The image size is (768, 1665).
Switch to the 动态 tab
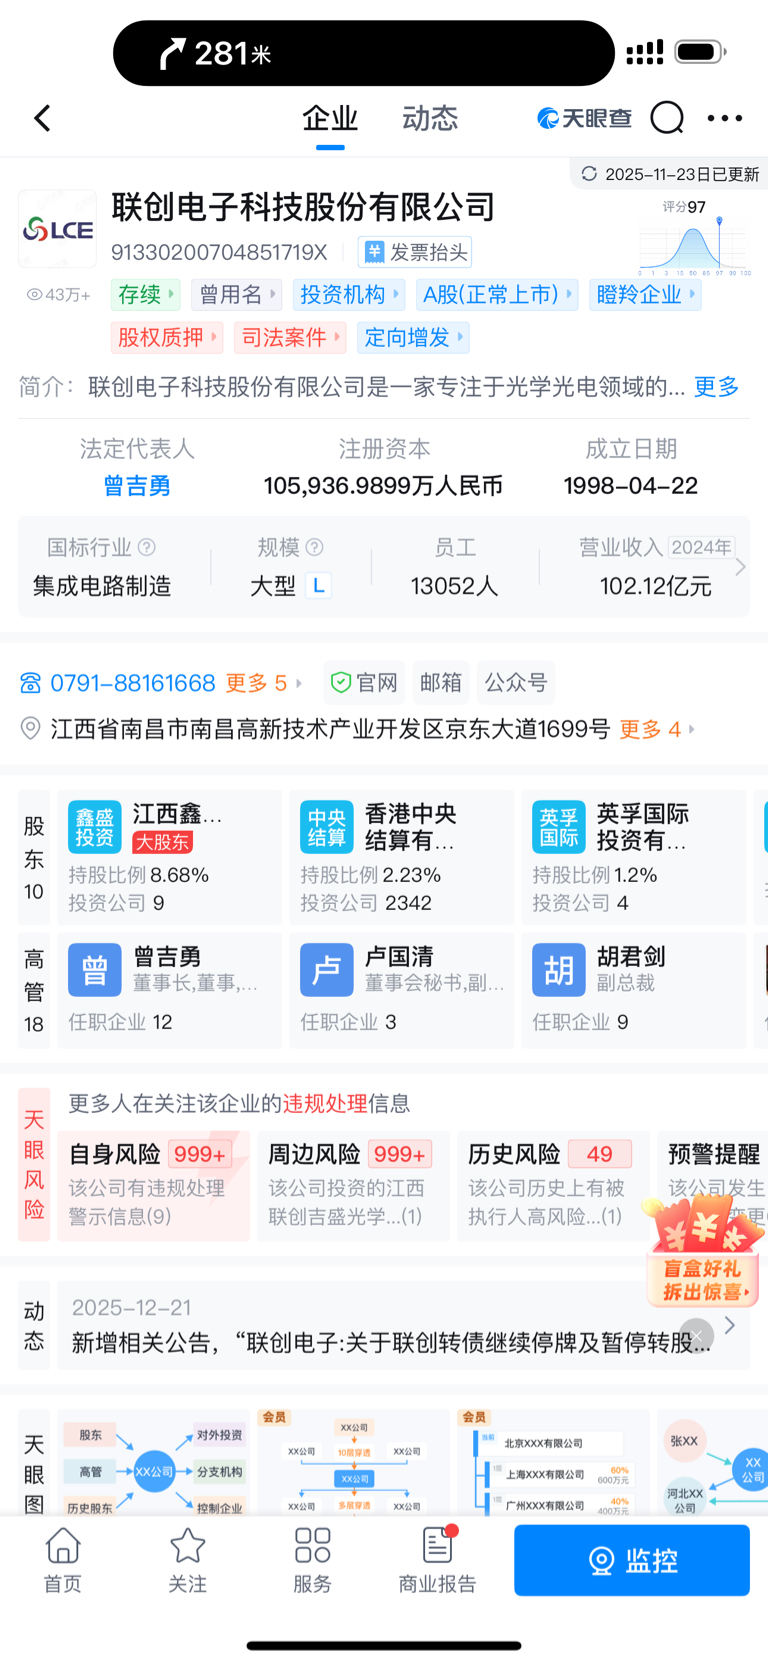[430, 118]
